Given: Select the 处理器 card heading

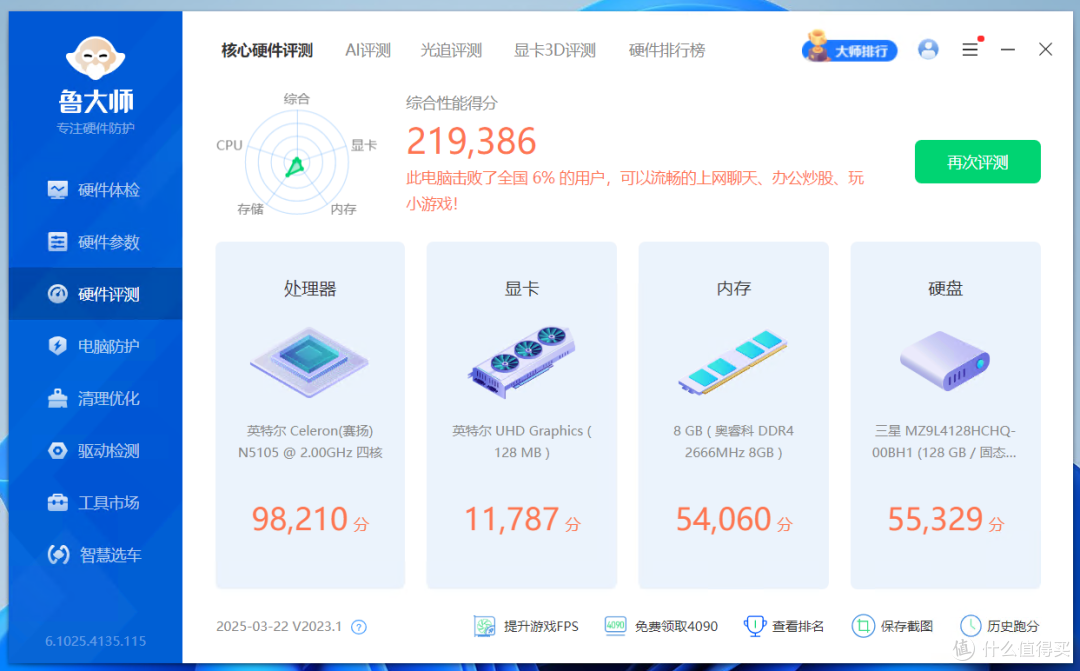Looking at the screenshot, I should point(310,288).
